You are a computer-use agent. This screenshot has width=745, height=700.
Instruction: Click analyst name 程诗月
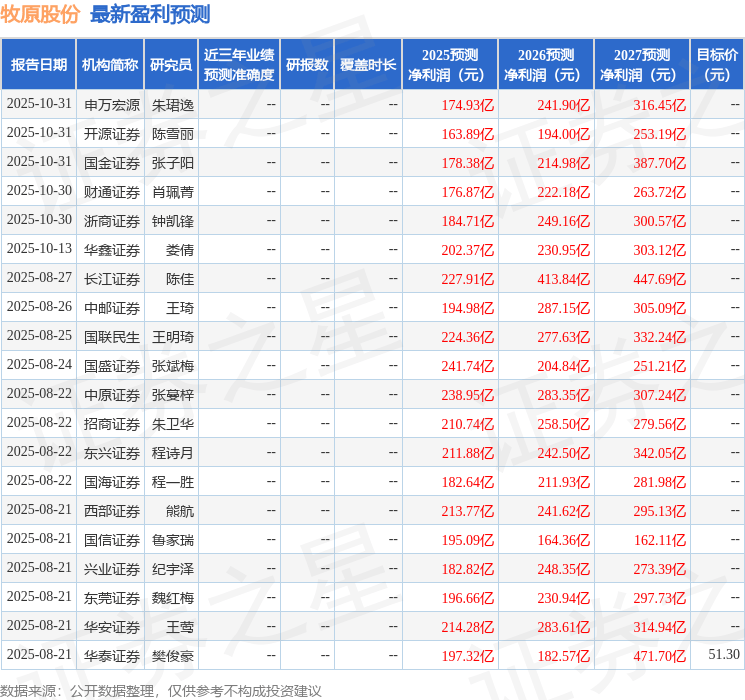173,453
